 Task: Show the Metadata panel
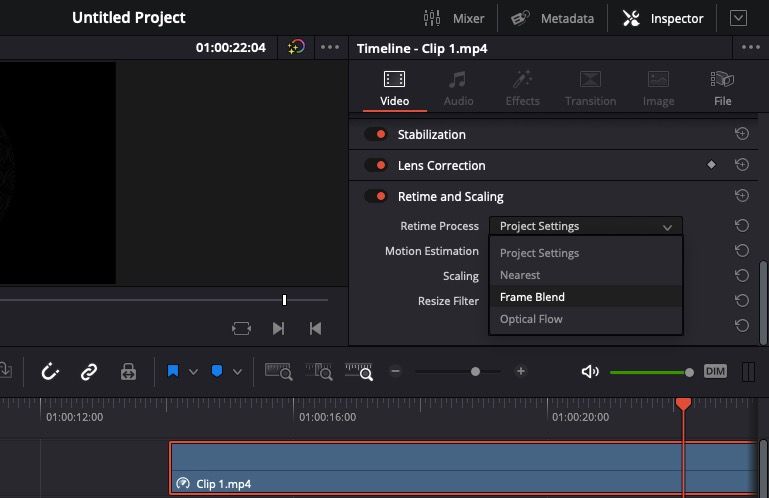(x=553, y=18)
